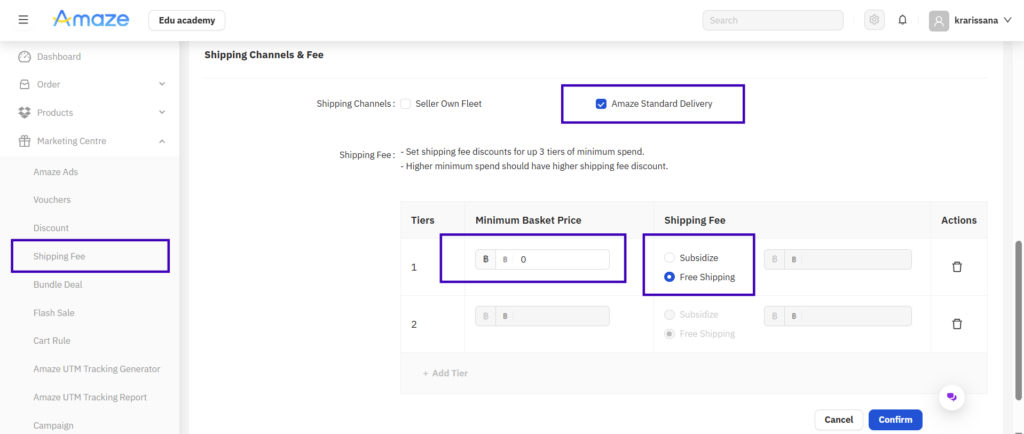Screen dimensions: 1024x434
Task: Open Amaze UTM Tracking Report
Action: [90, 397]
